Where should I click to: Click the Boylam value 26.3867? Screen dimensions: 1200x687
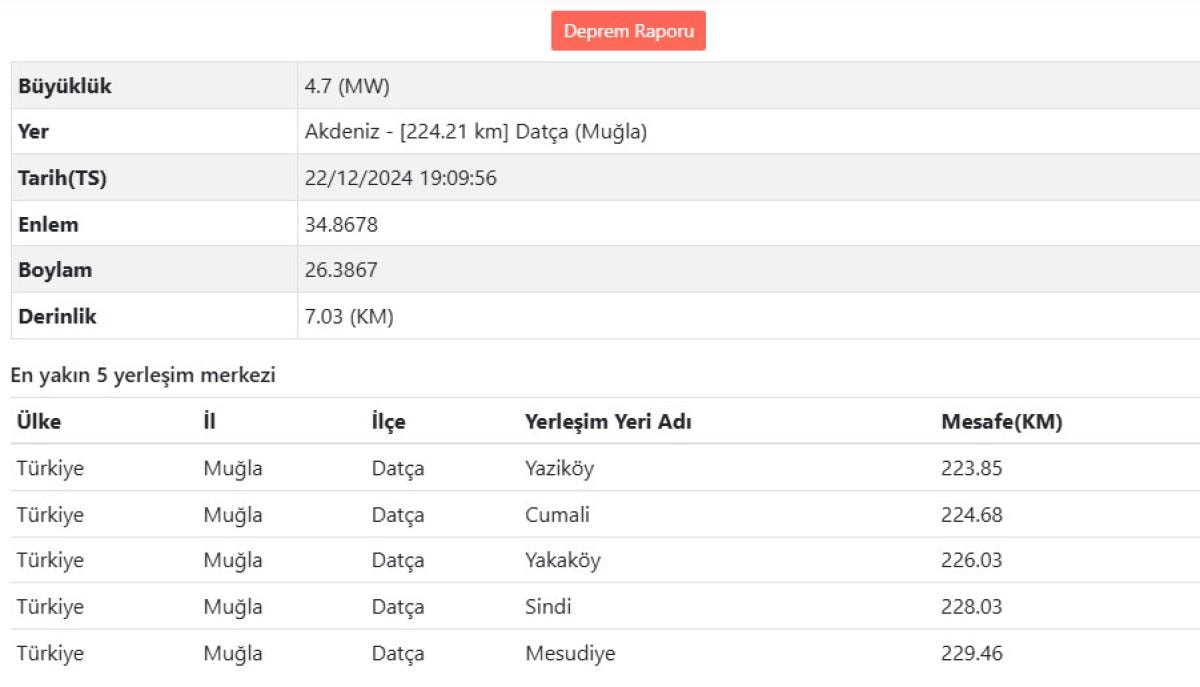pyautogui.click(x=341, y=270)
